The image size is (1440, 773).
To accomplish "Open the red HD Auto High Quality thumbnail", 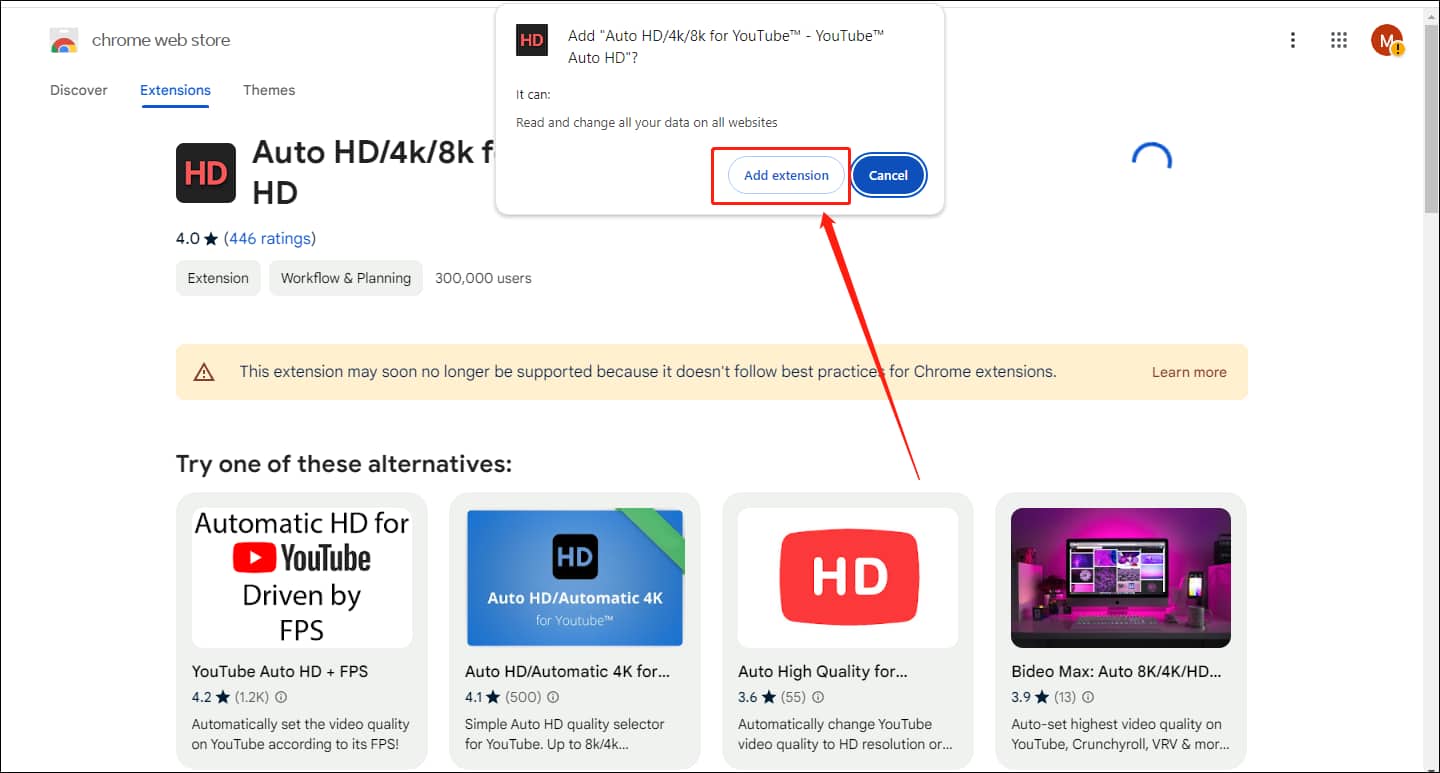I will pos(848,577).
